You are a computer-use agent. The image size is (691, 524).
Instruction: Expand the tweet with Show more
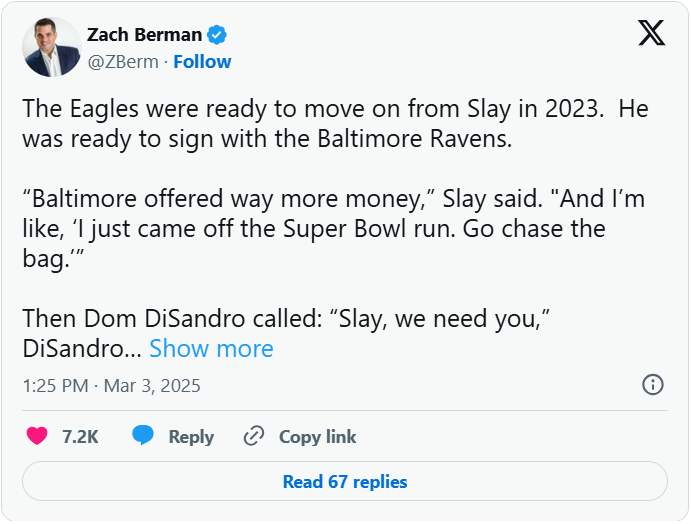point(211,348)
